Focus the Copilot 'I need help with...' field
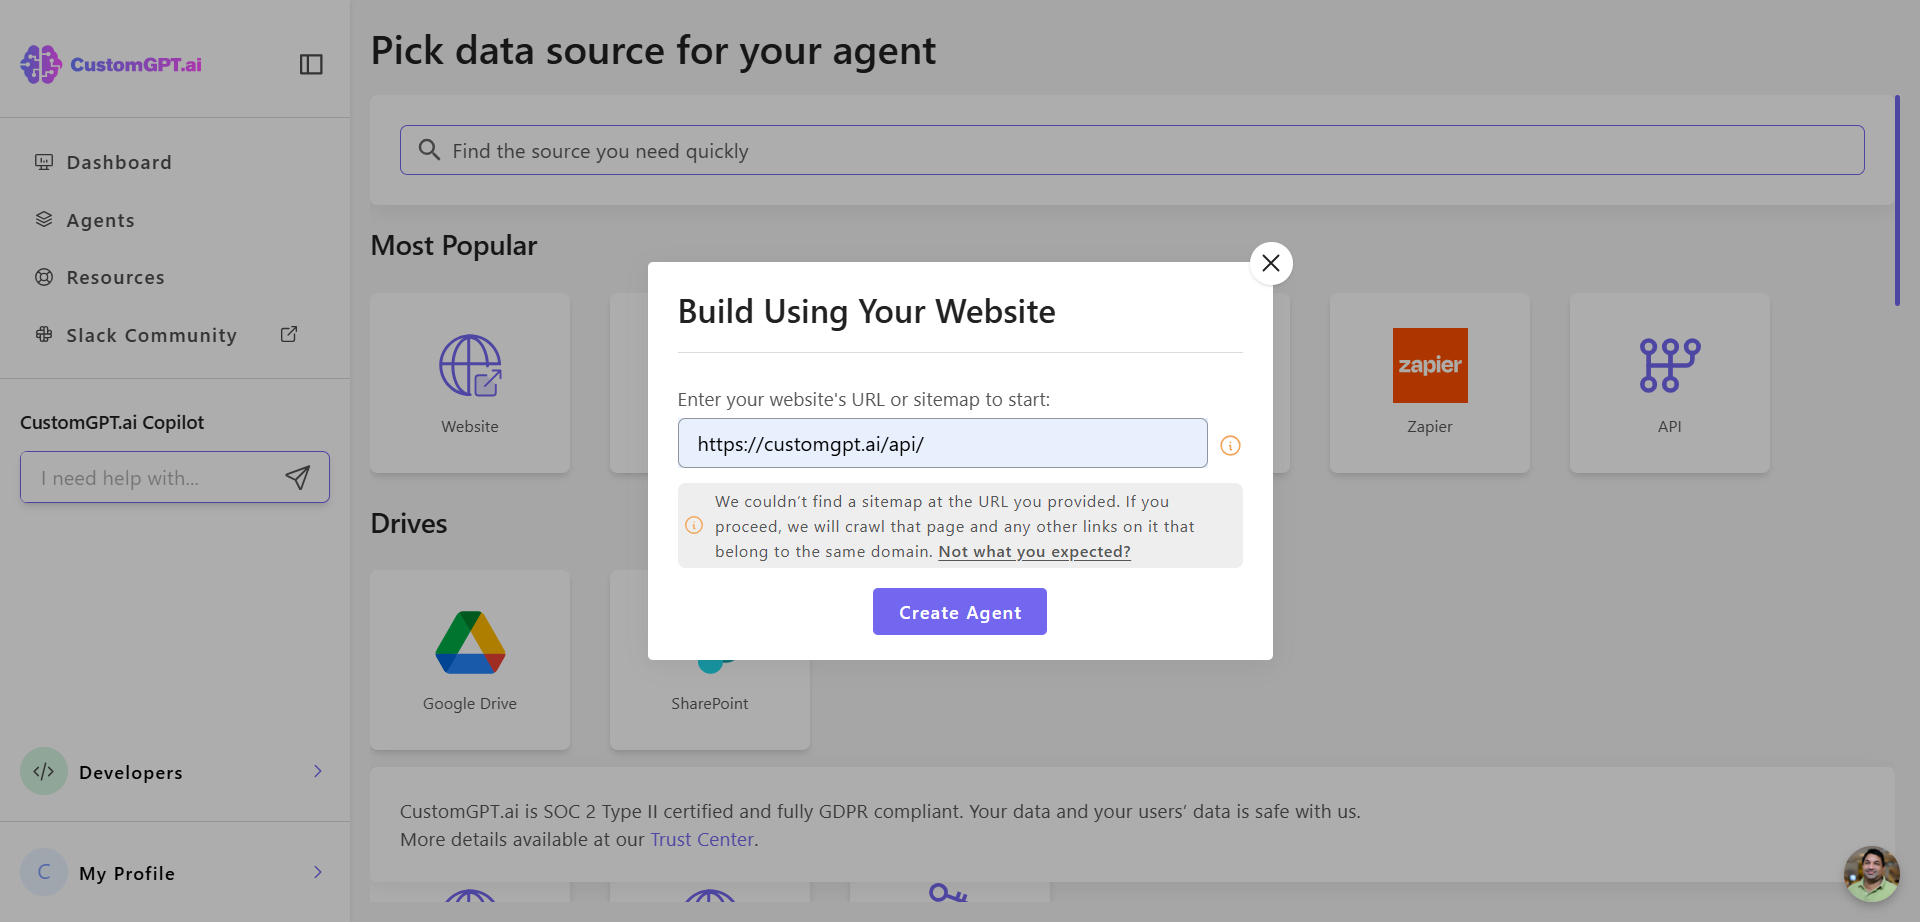This screenshot has height=922, width=1920. point(155,478)
